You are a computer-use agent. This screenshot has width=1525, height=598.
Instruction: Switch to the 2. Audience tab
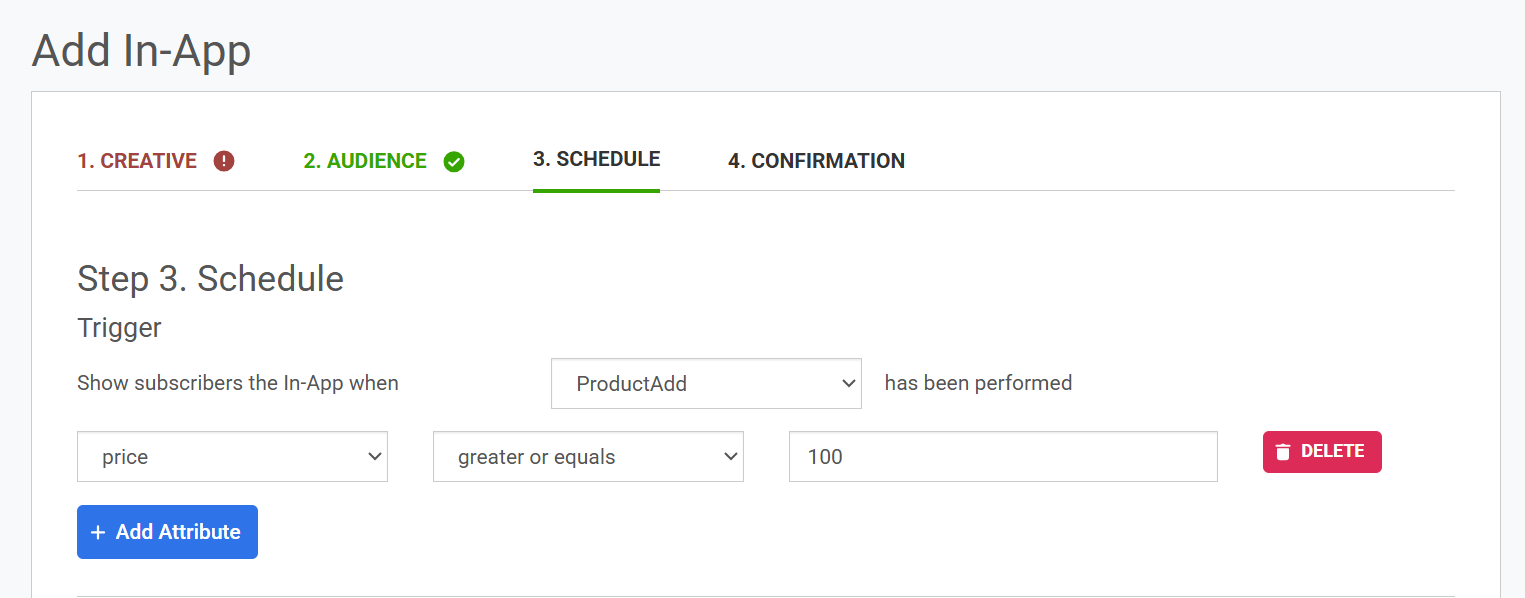tap(365, 161)
